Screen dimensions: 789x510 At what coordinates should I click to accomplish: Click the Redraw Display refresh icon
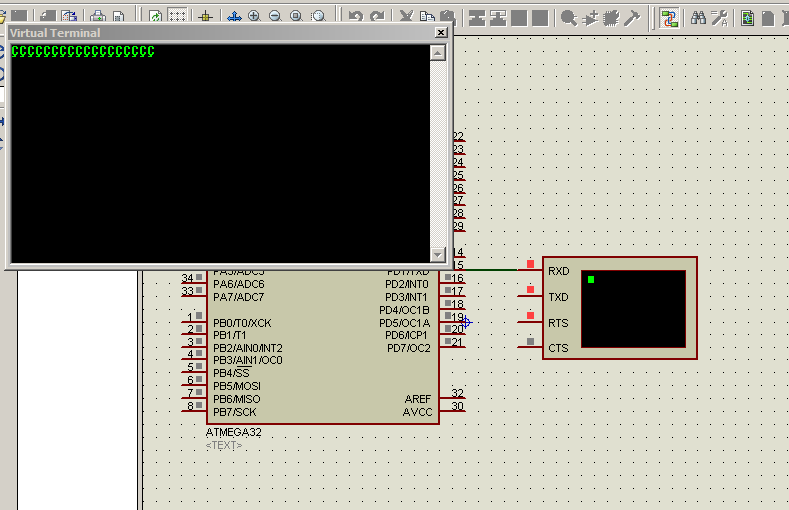(156, 17)
